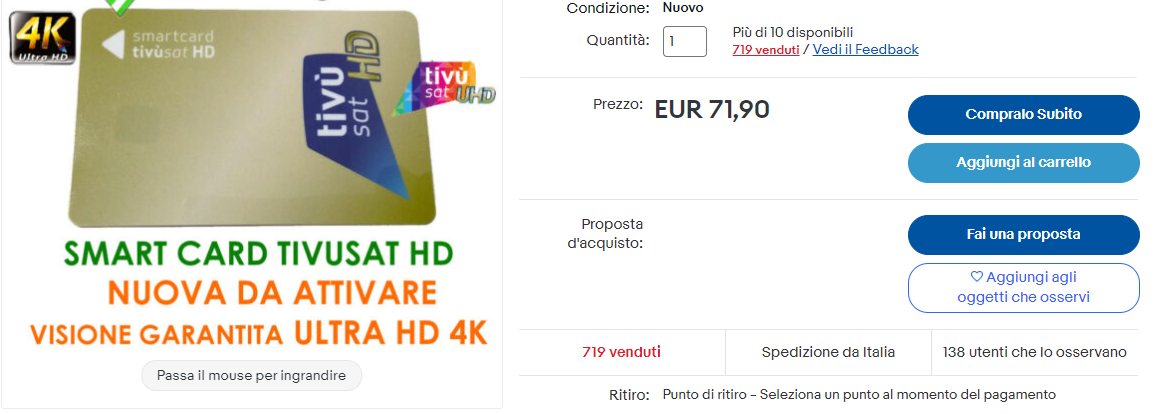Click the Fai una proposta button
Image resolution: width=1156 pixels, height=414 pixels.
coord(1023,235)
